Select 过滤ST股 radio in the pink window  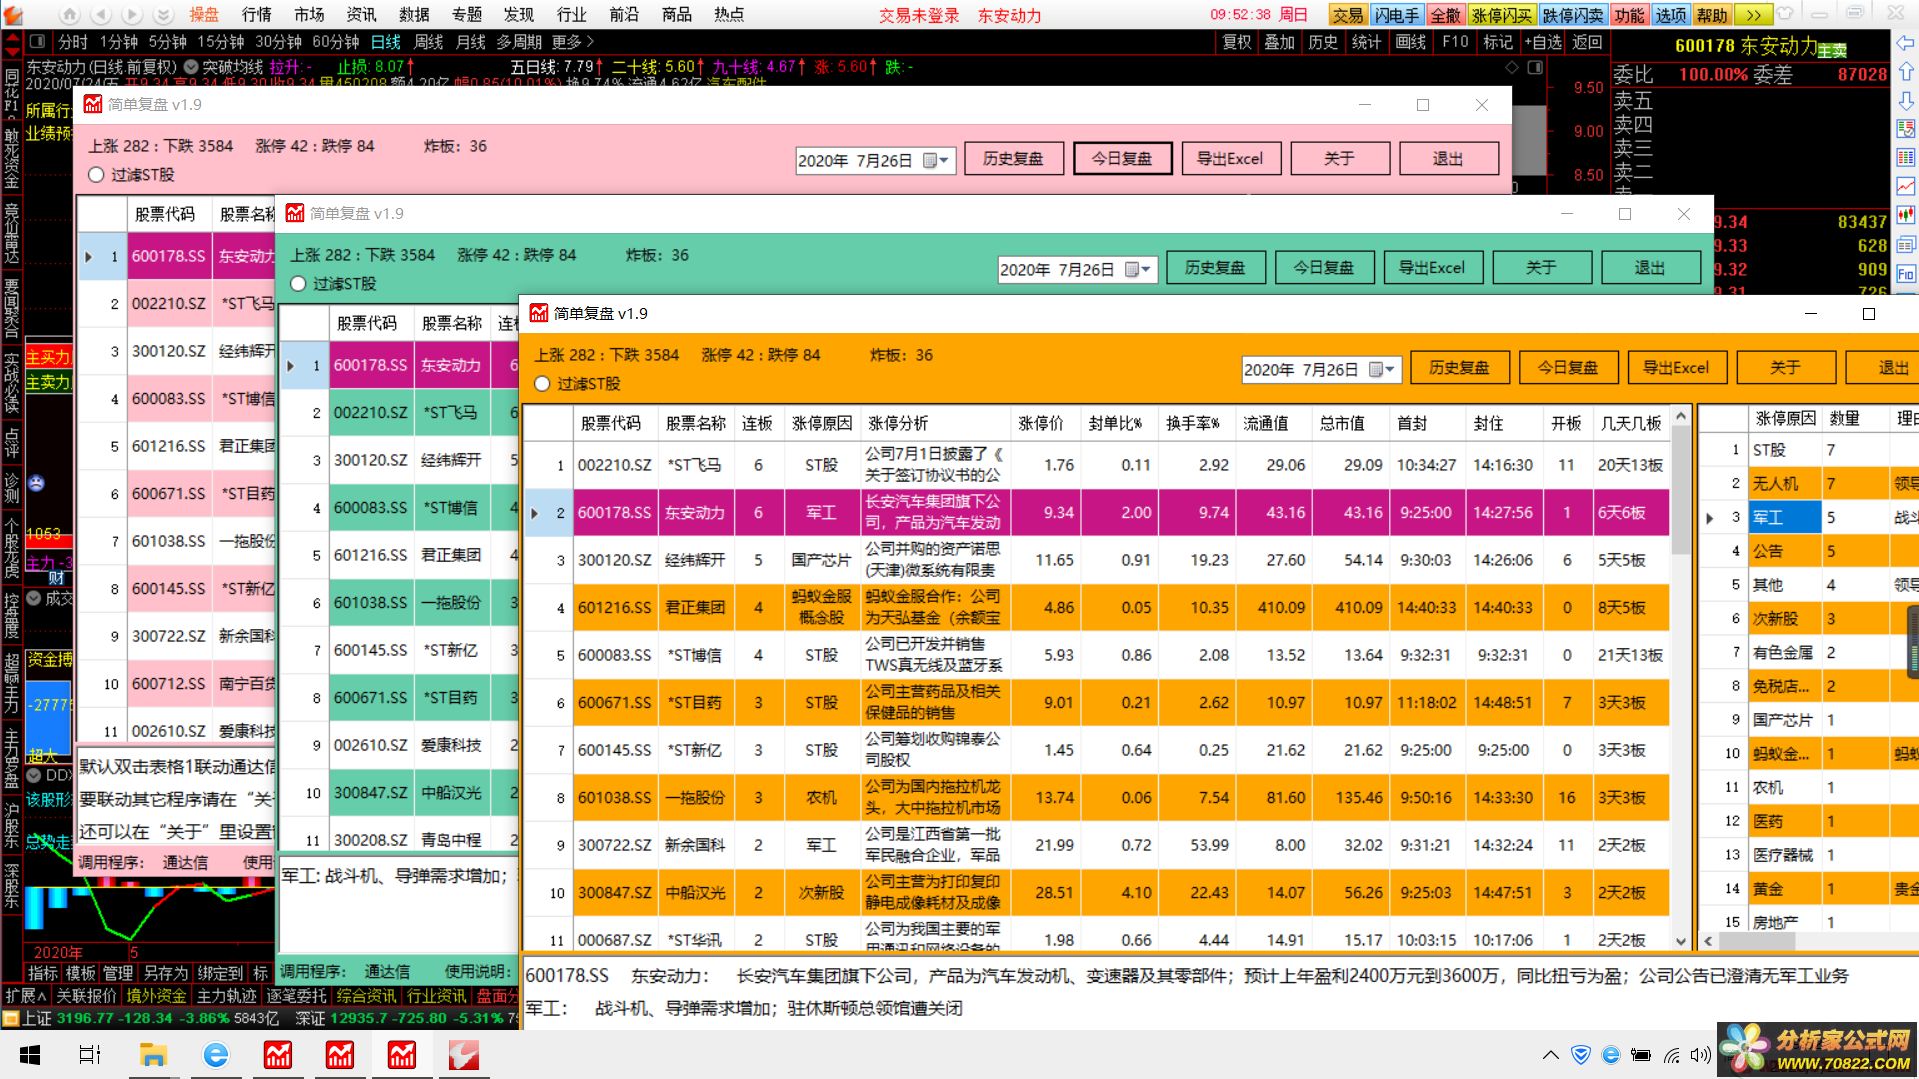coord(96,175)
